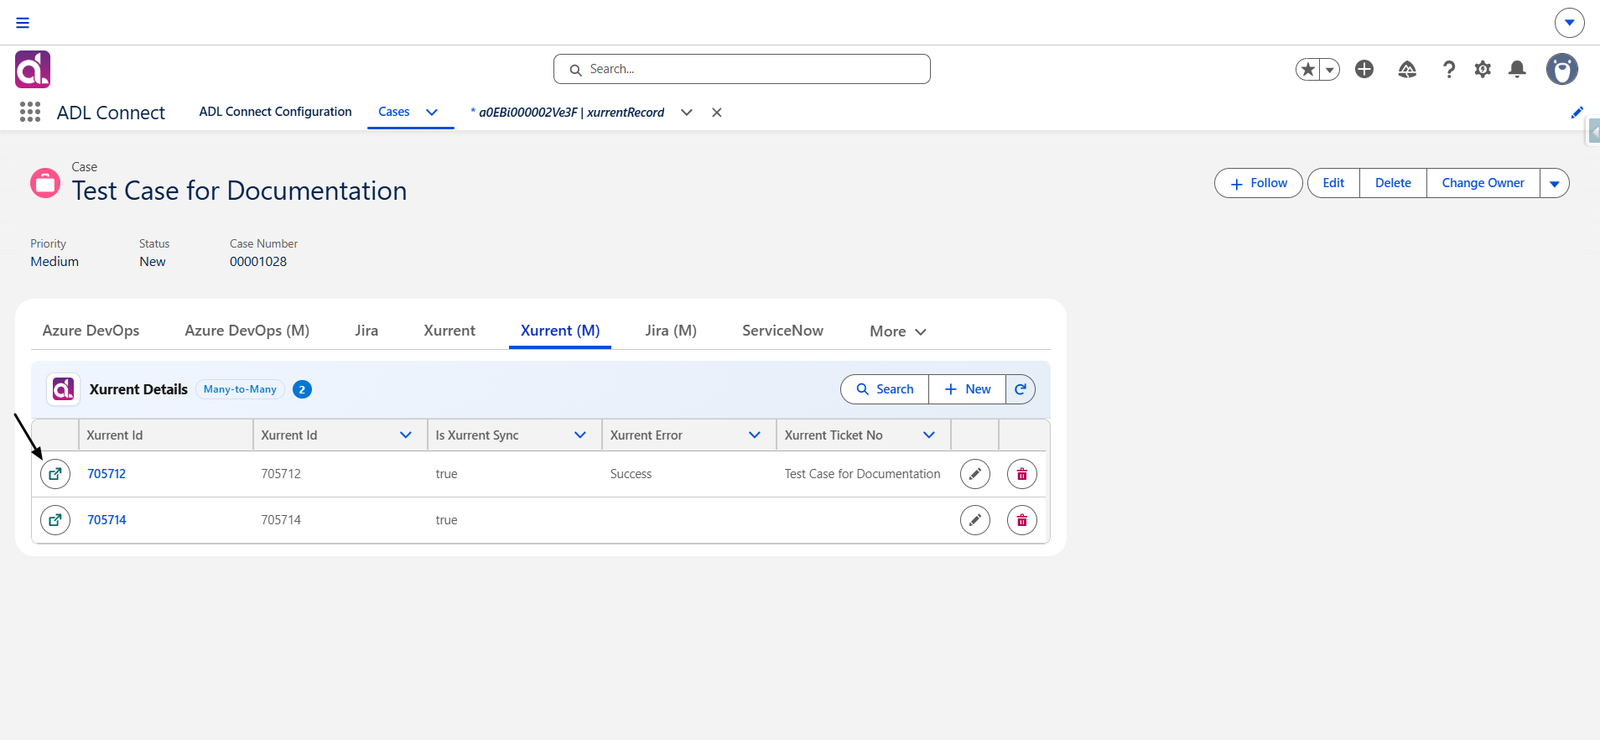Click New to add a Xurrent record
Screen dimensions: 1600x740
coord(967,389)
